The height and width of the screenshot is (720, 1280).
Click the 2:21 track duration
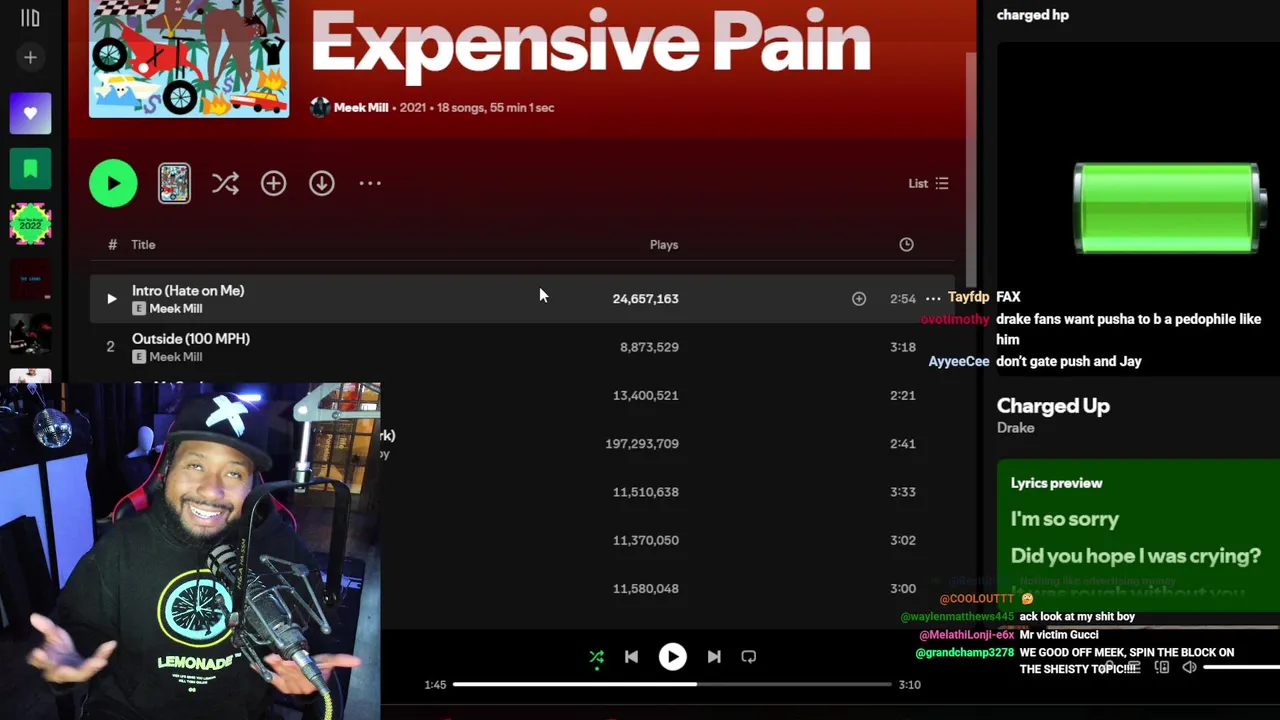click(903, 395)
